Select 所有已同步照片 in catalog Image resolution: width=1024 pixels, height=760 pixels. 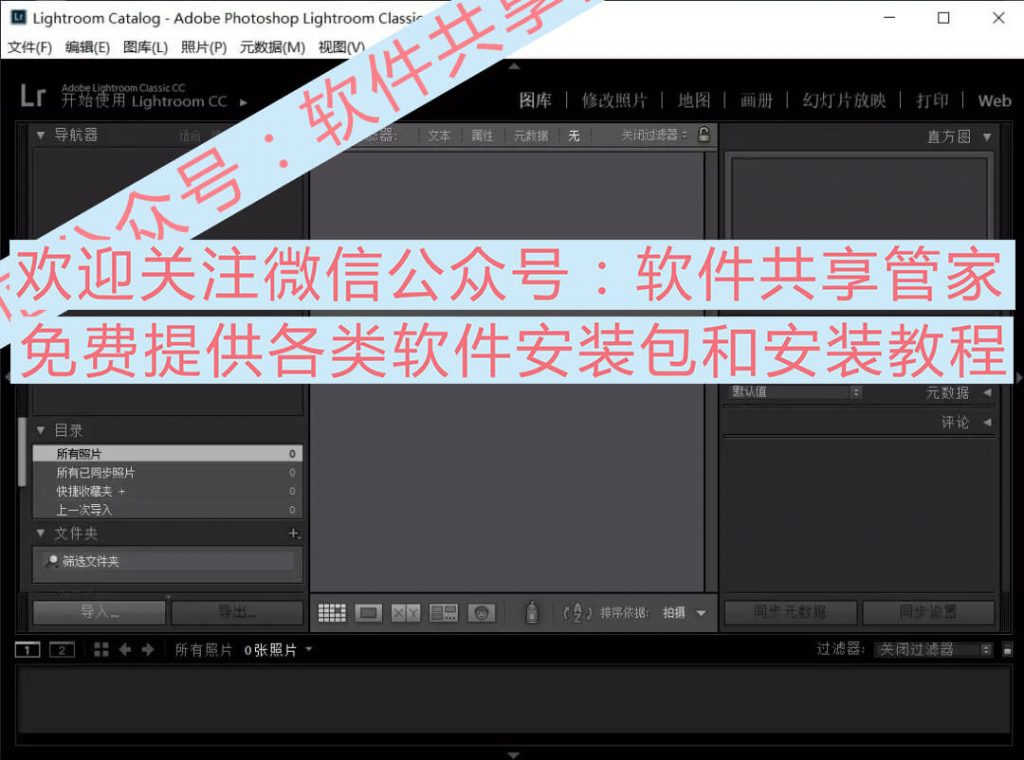167,472
